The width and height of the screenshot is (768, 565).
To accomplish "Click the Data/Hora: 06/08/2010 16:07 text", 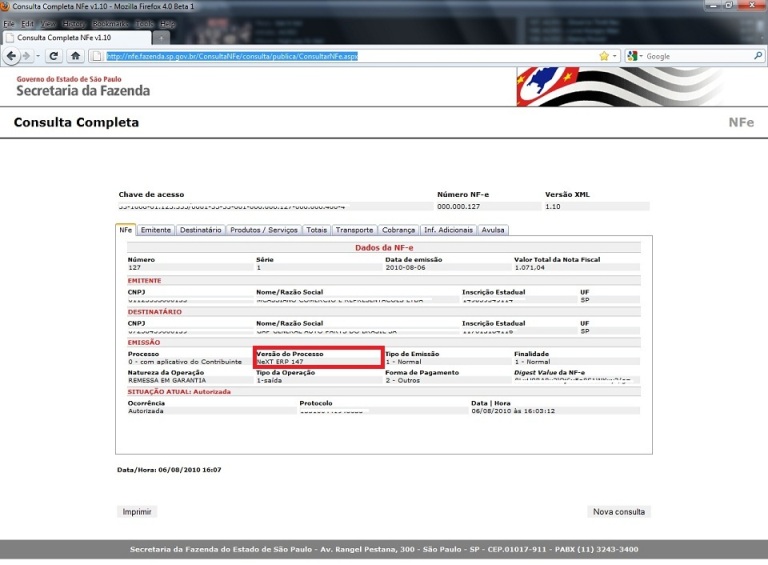I will (169, 470).
